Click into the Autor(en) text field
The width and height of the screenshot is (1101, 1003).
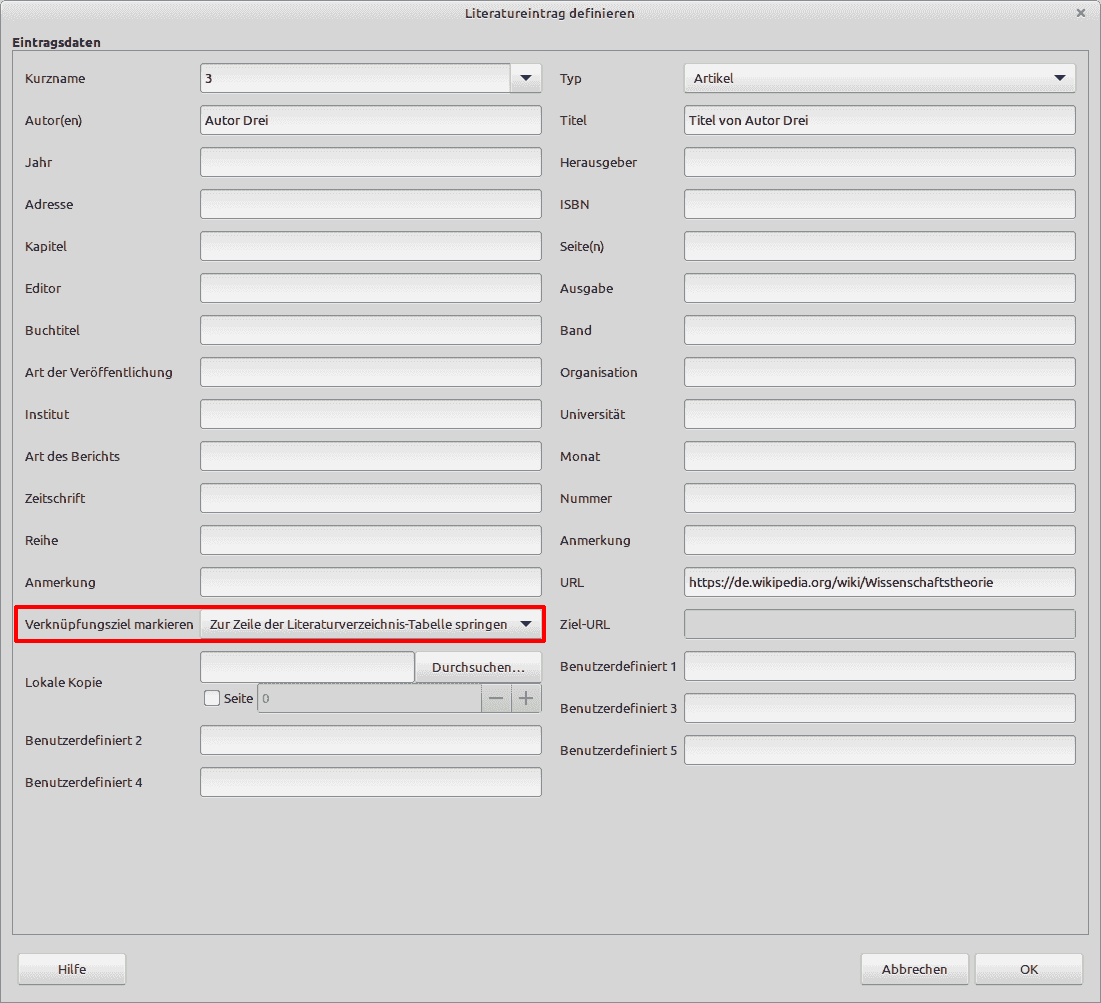[x=370, y=120]
